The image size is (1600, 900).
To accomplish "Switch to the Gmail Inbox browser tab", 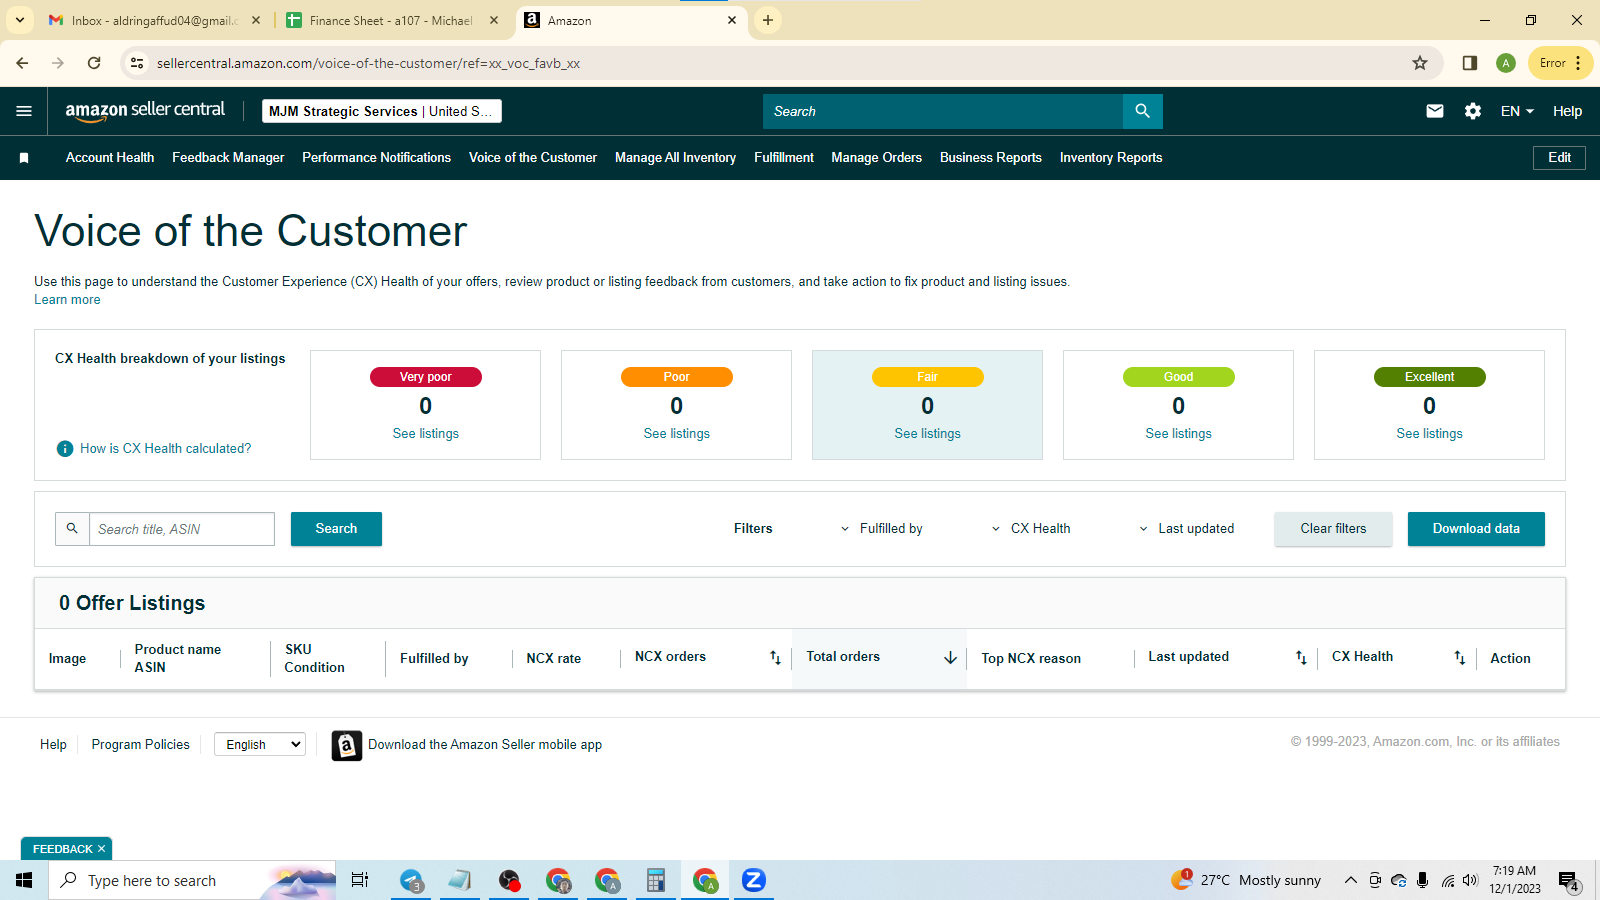I will [154, 20].
